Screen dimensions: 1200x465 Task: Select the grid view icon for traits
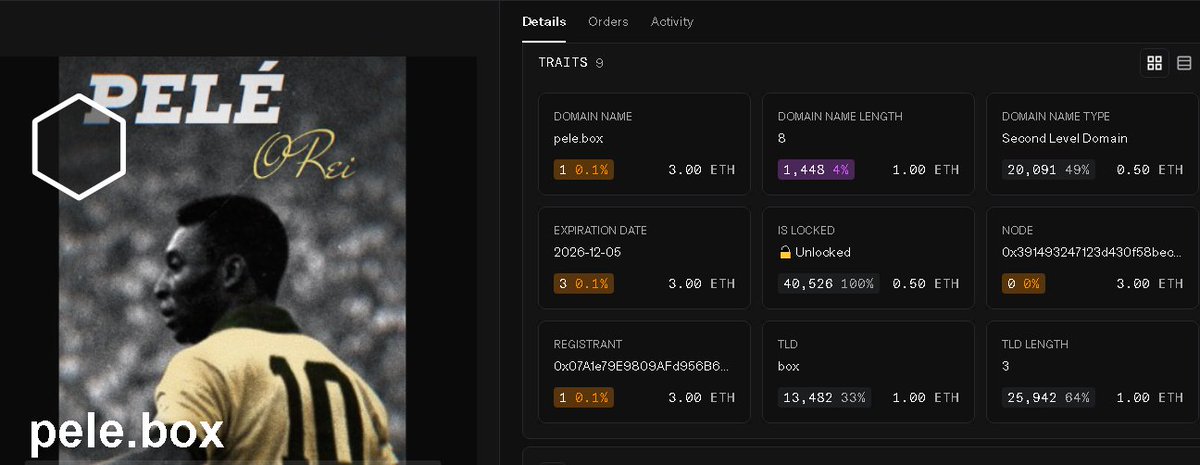click(x=1155, y=63)
